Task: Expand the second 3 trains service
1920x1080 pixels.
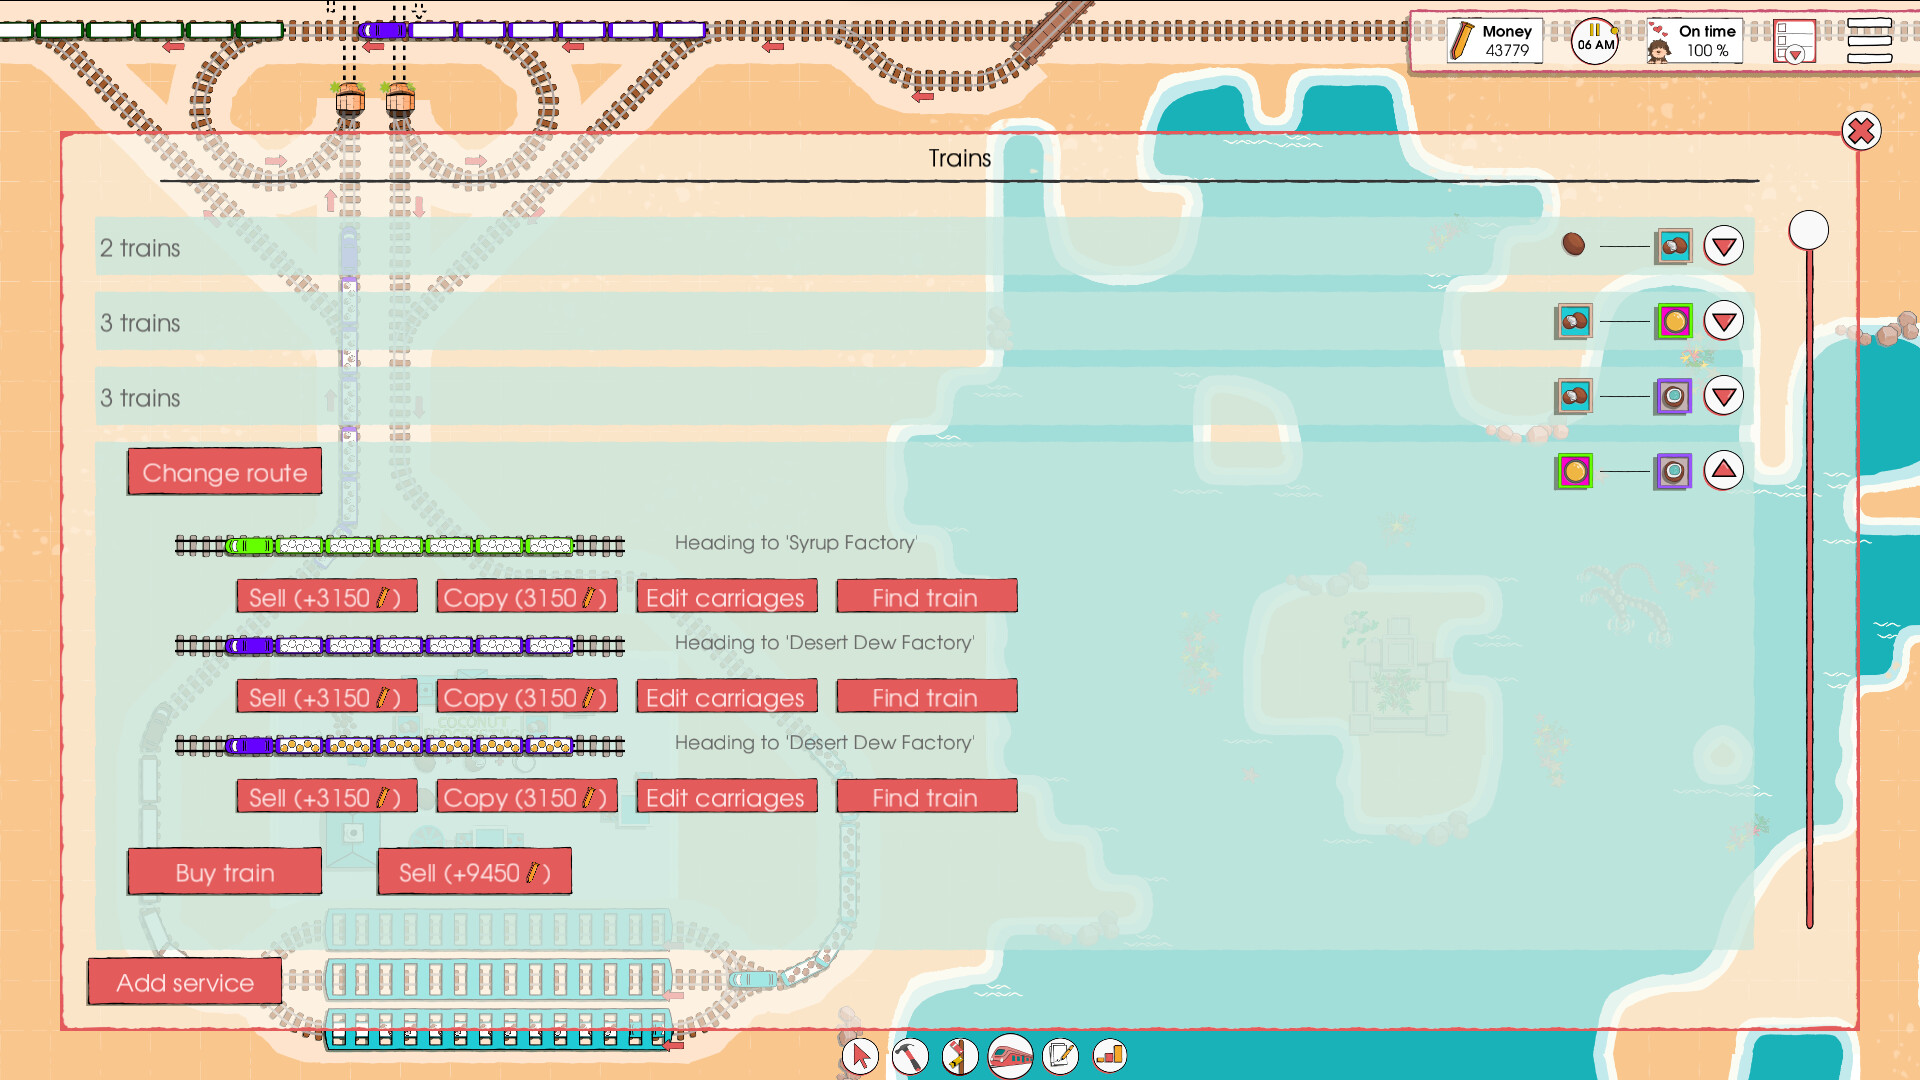Action: [1724, 396]
